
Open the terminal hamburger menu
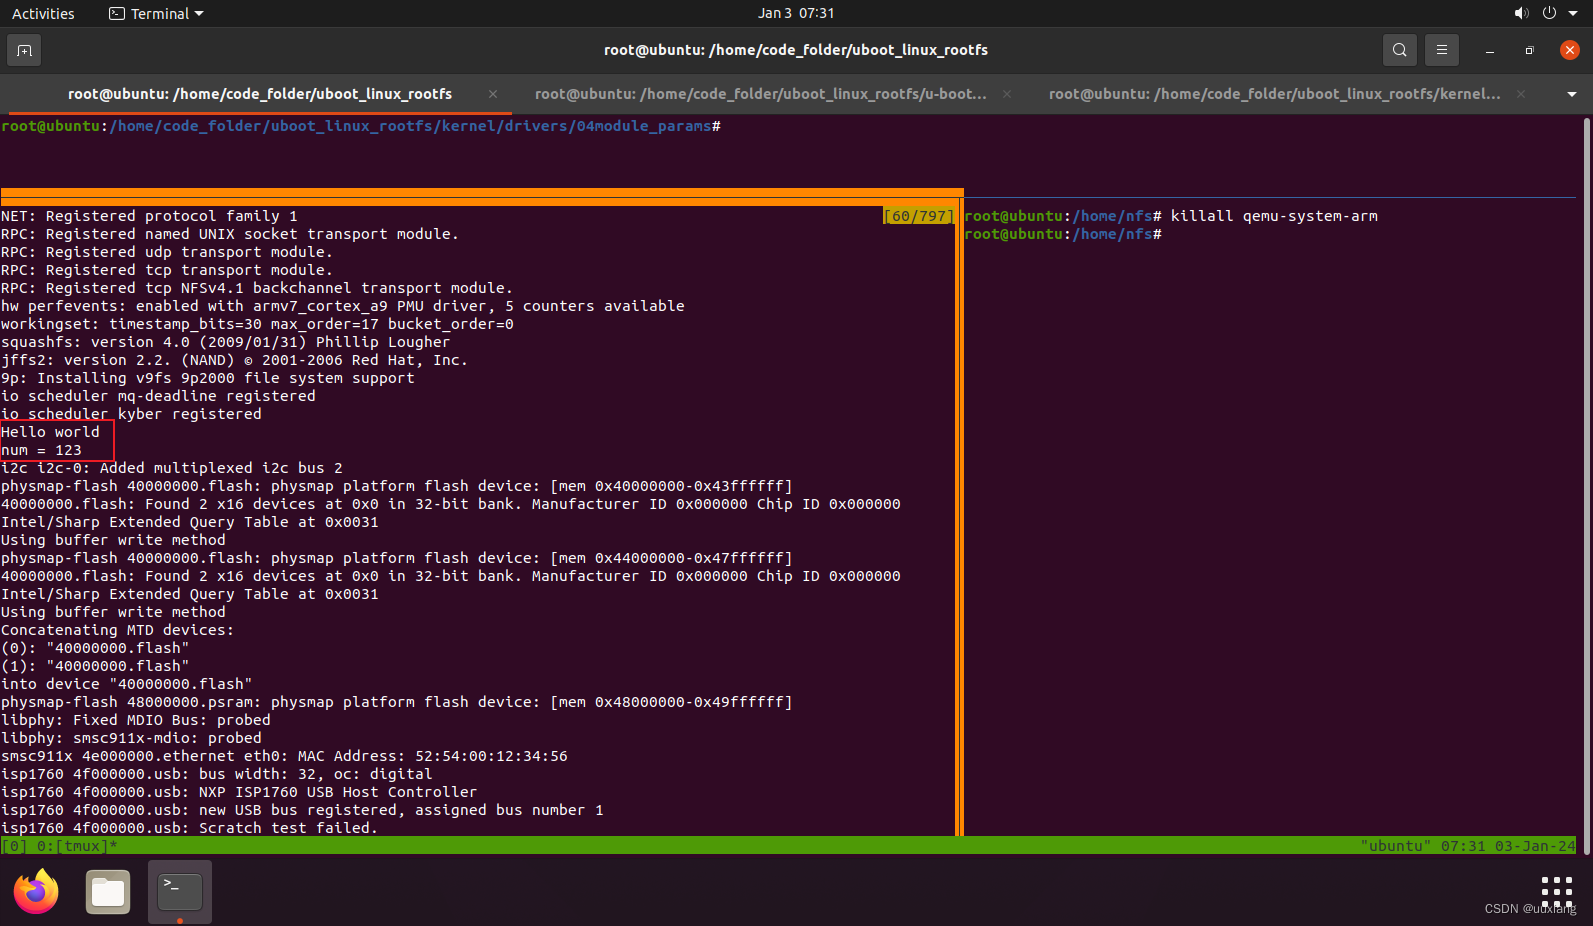pos(1442,50)
